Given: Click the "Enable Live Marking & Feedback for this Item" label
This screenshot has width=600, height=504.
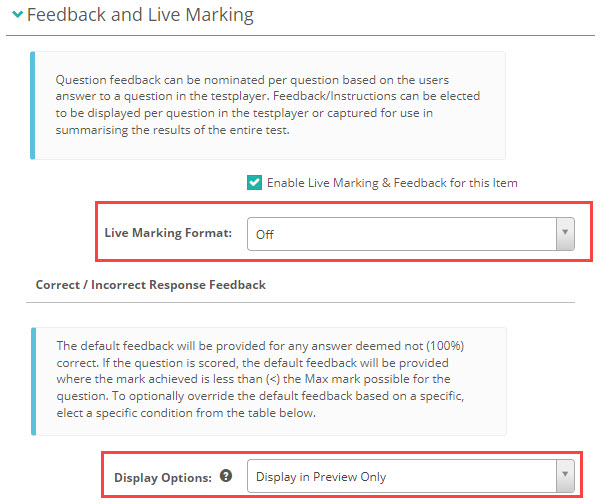Looking at the screenshot, I should click(x=392, y=183).
